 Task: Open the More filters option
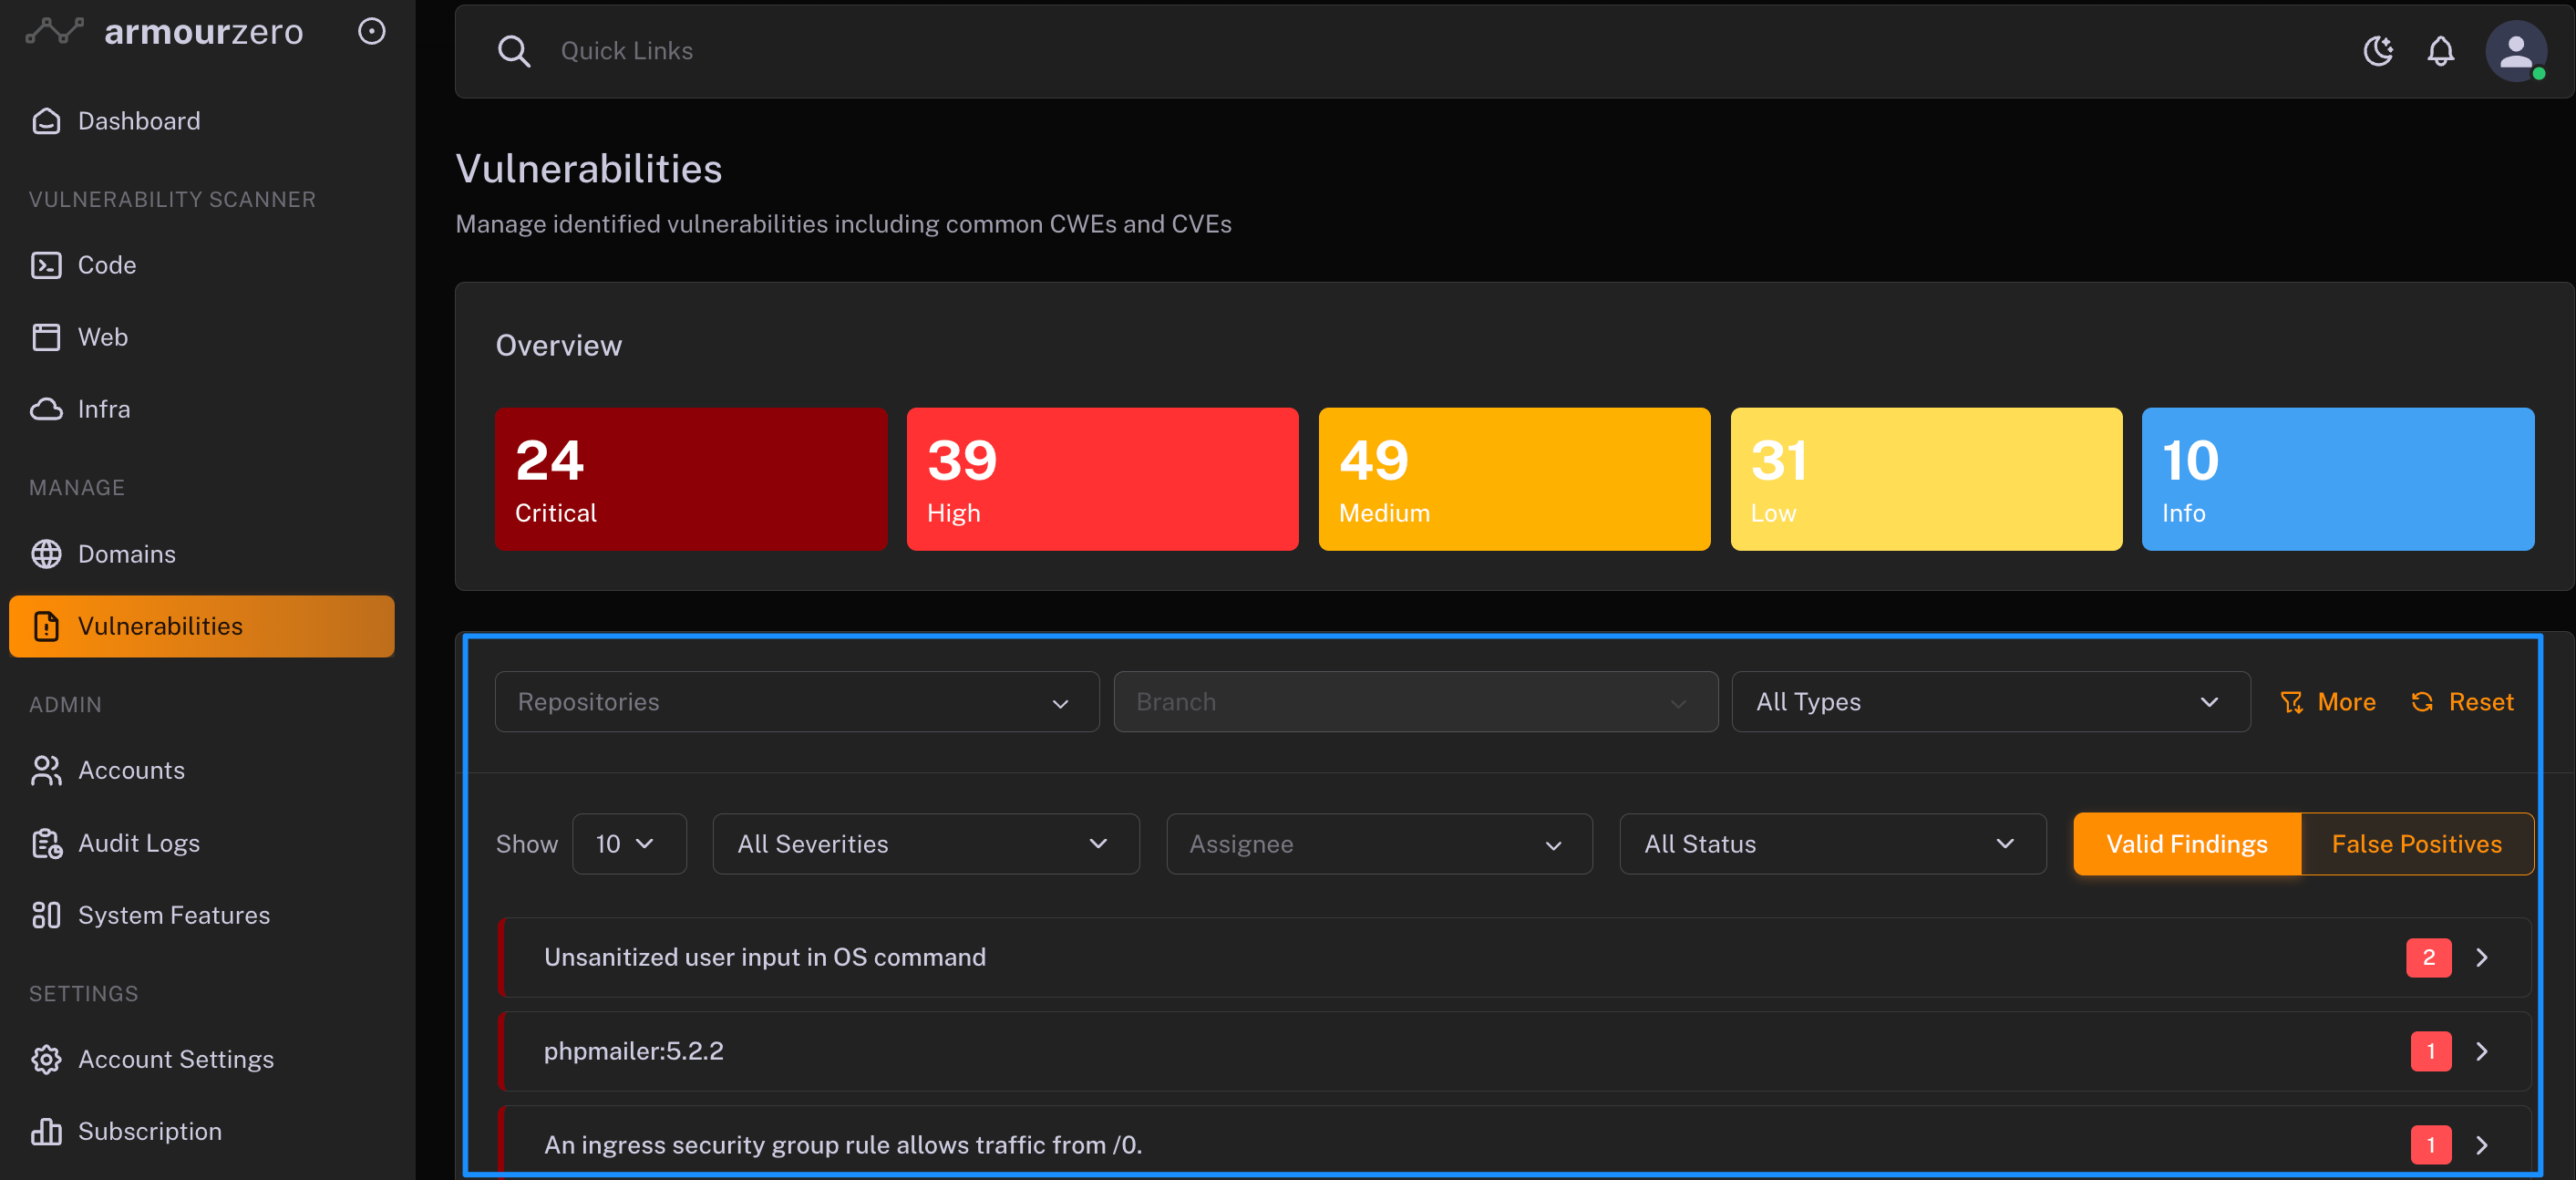click(x=2328, y=702)
